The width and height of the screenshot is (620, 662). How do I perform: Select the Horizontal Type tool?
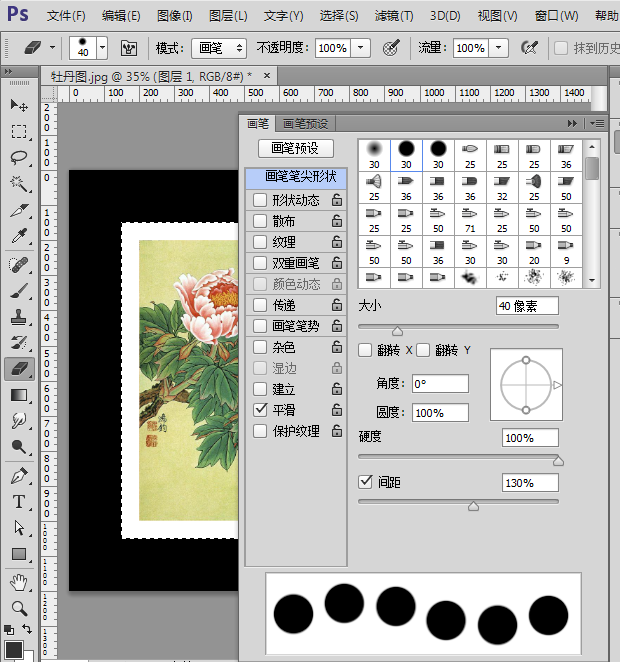click(x=18, y=501)
